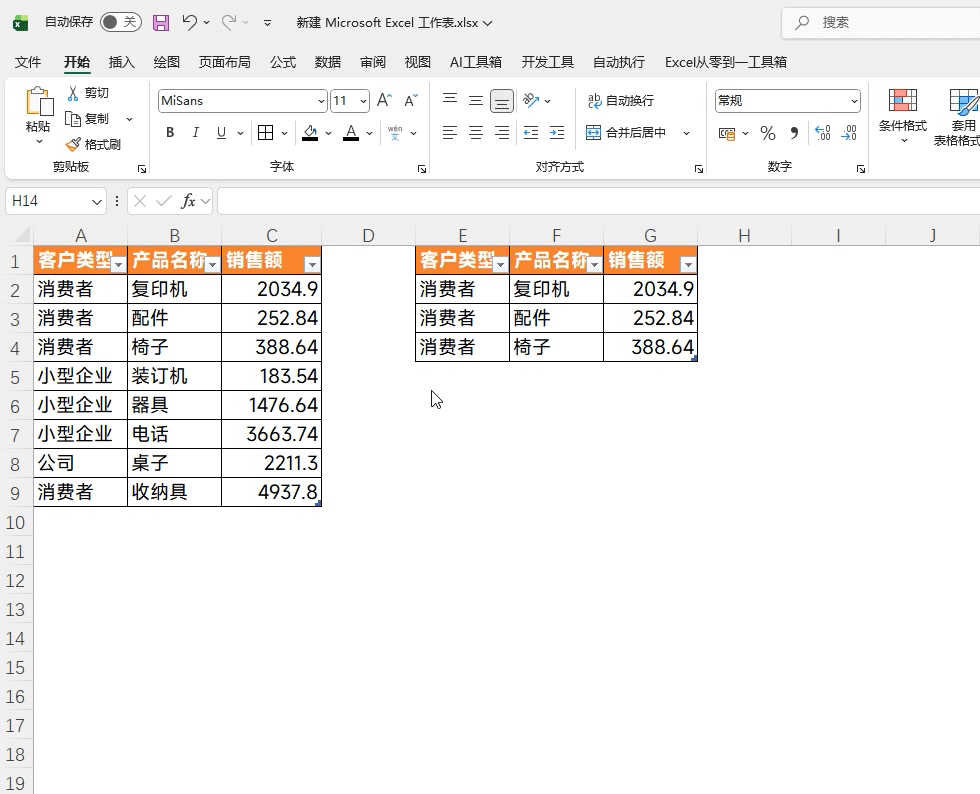Click the middle align icon
The height and width of the screenshot is (794, 980).
point(476,100)
